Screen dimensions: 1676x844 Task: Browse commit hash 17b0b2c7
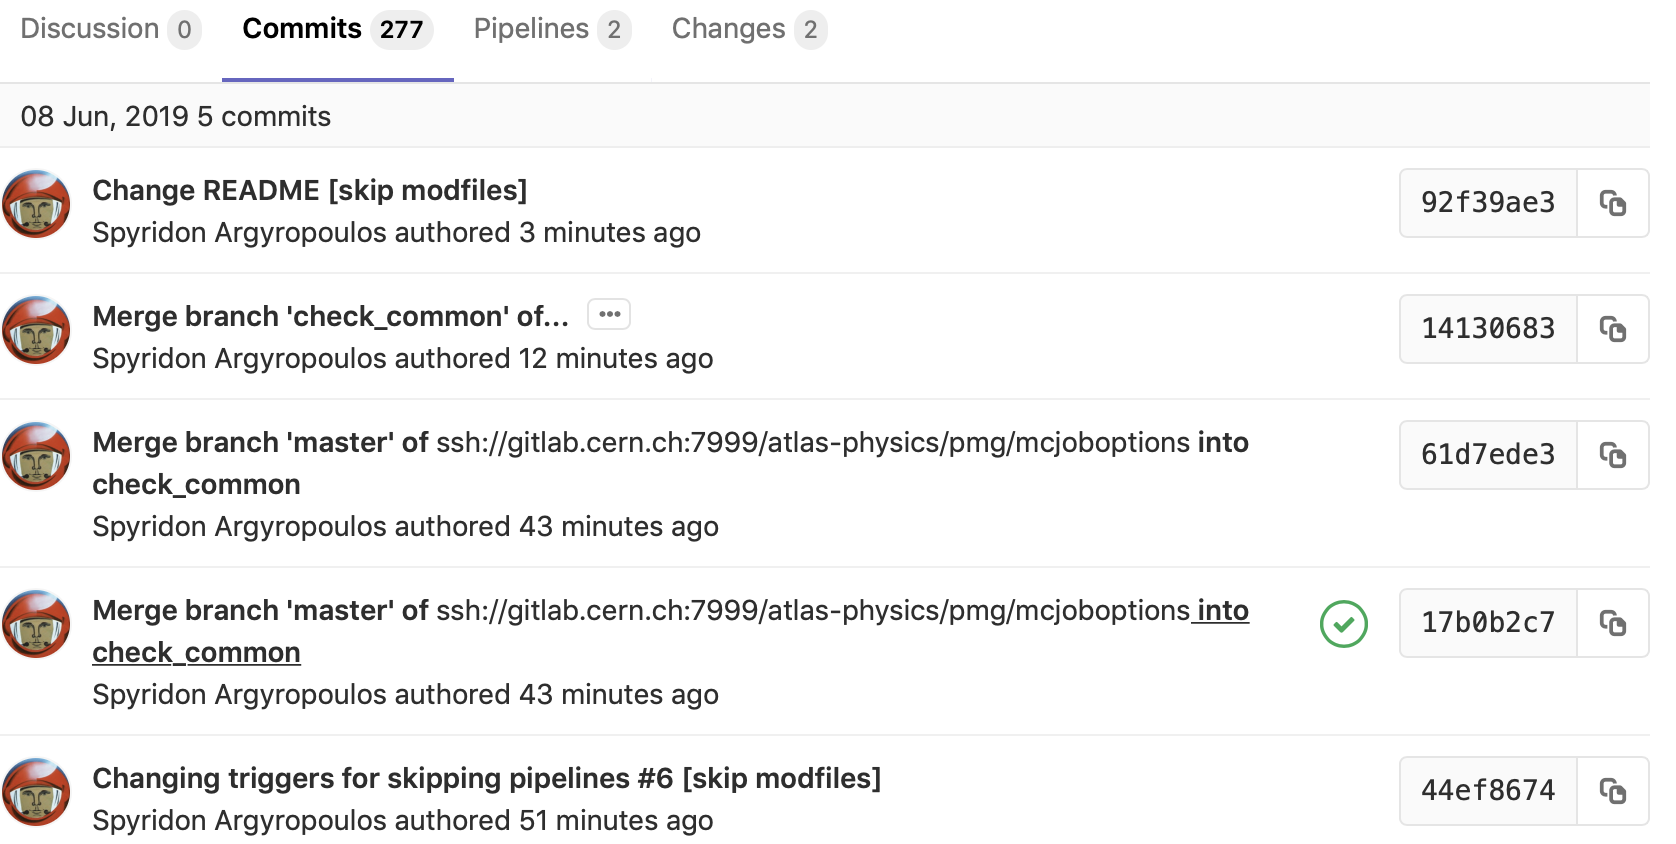[1488, 623]
